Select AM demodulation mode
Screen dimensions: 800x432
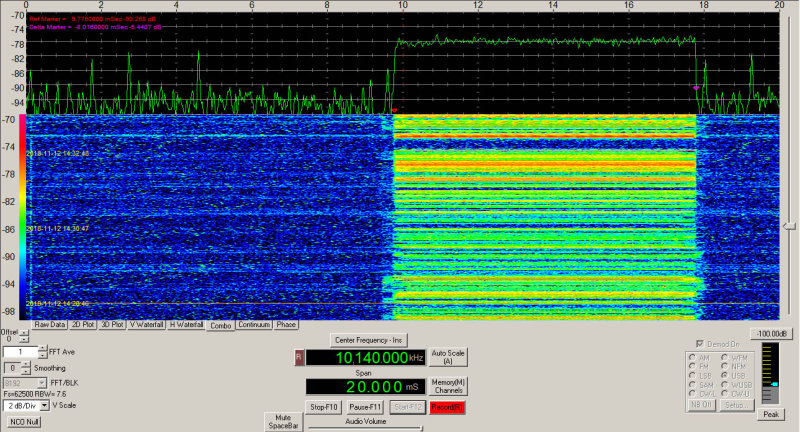coord(692,358)
